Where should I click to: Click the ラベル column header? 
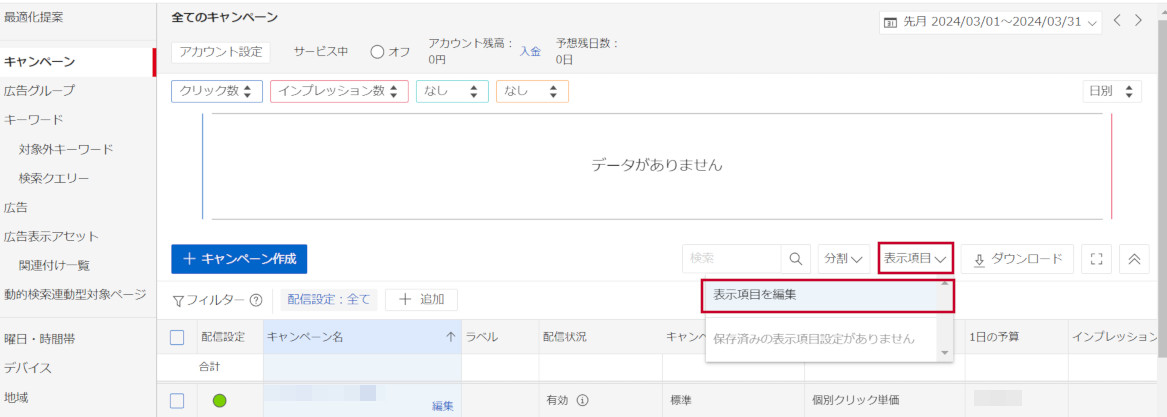[x=482, y=337]
